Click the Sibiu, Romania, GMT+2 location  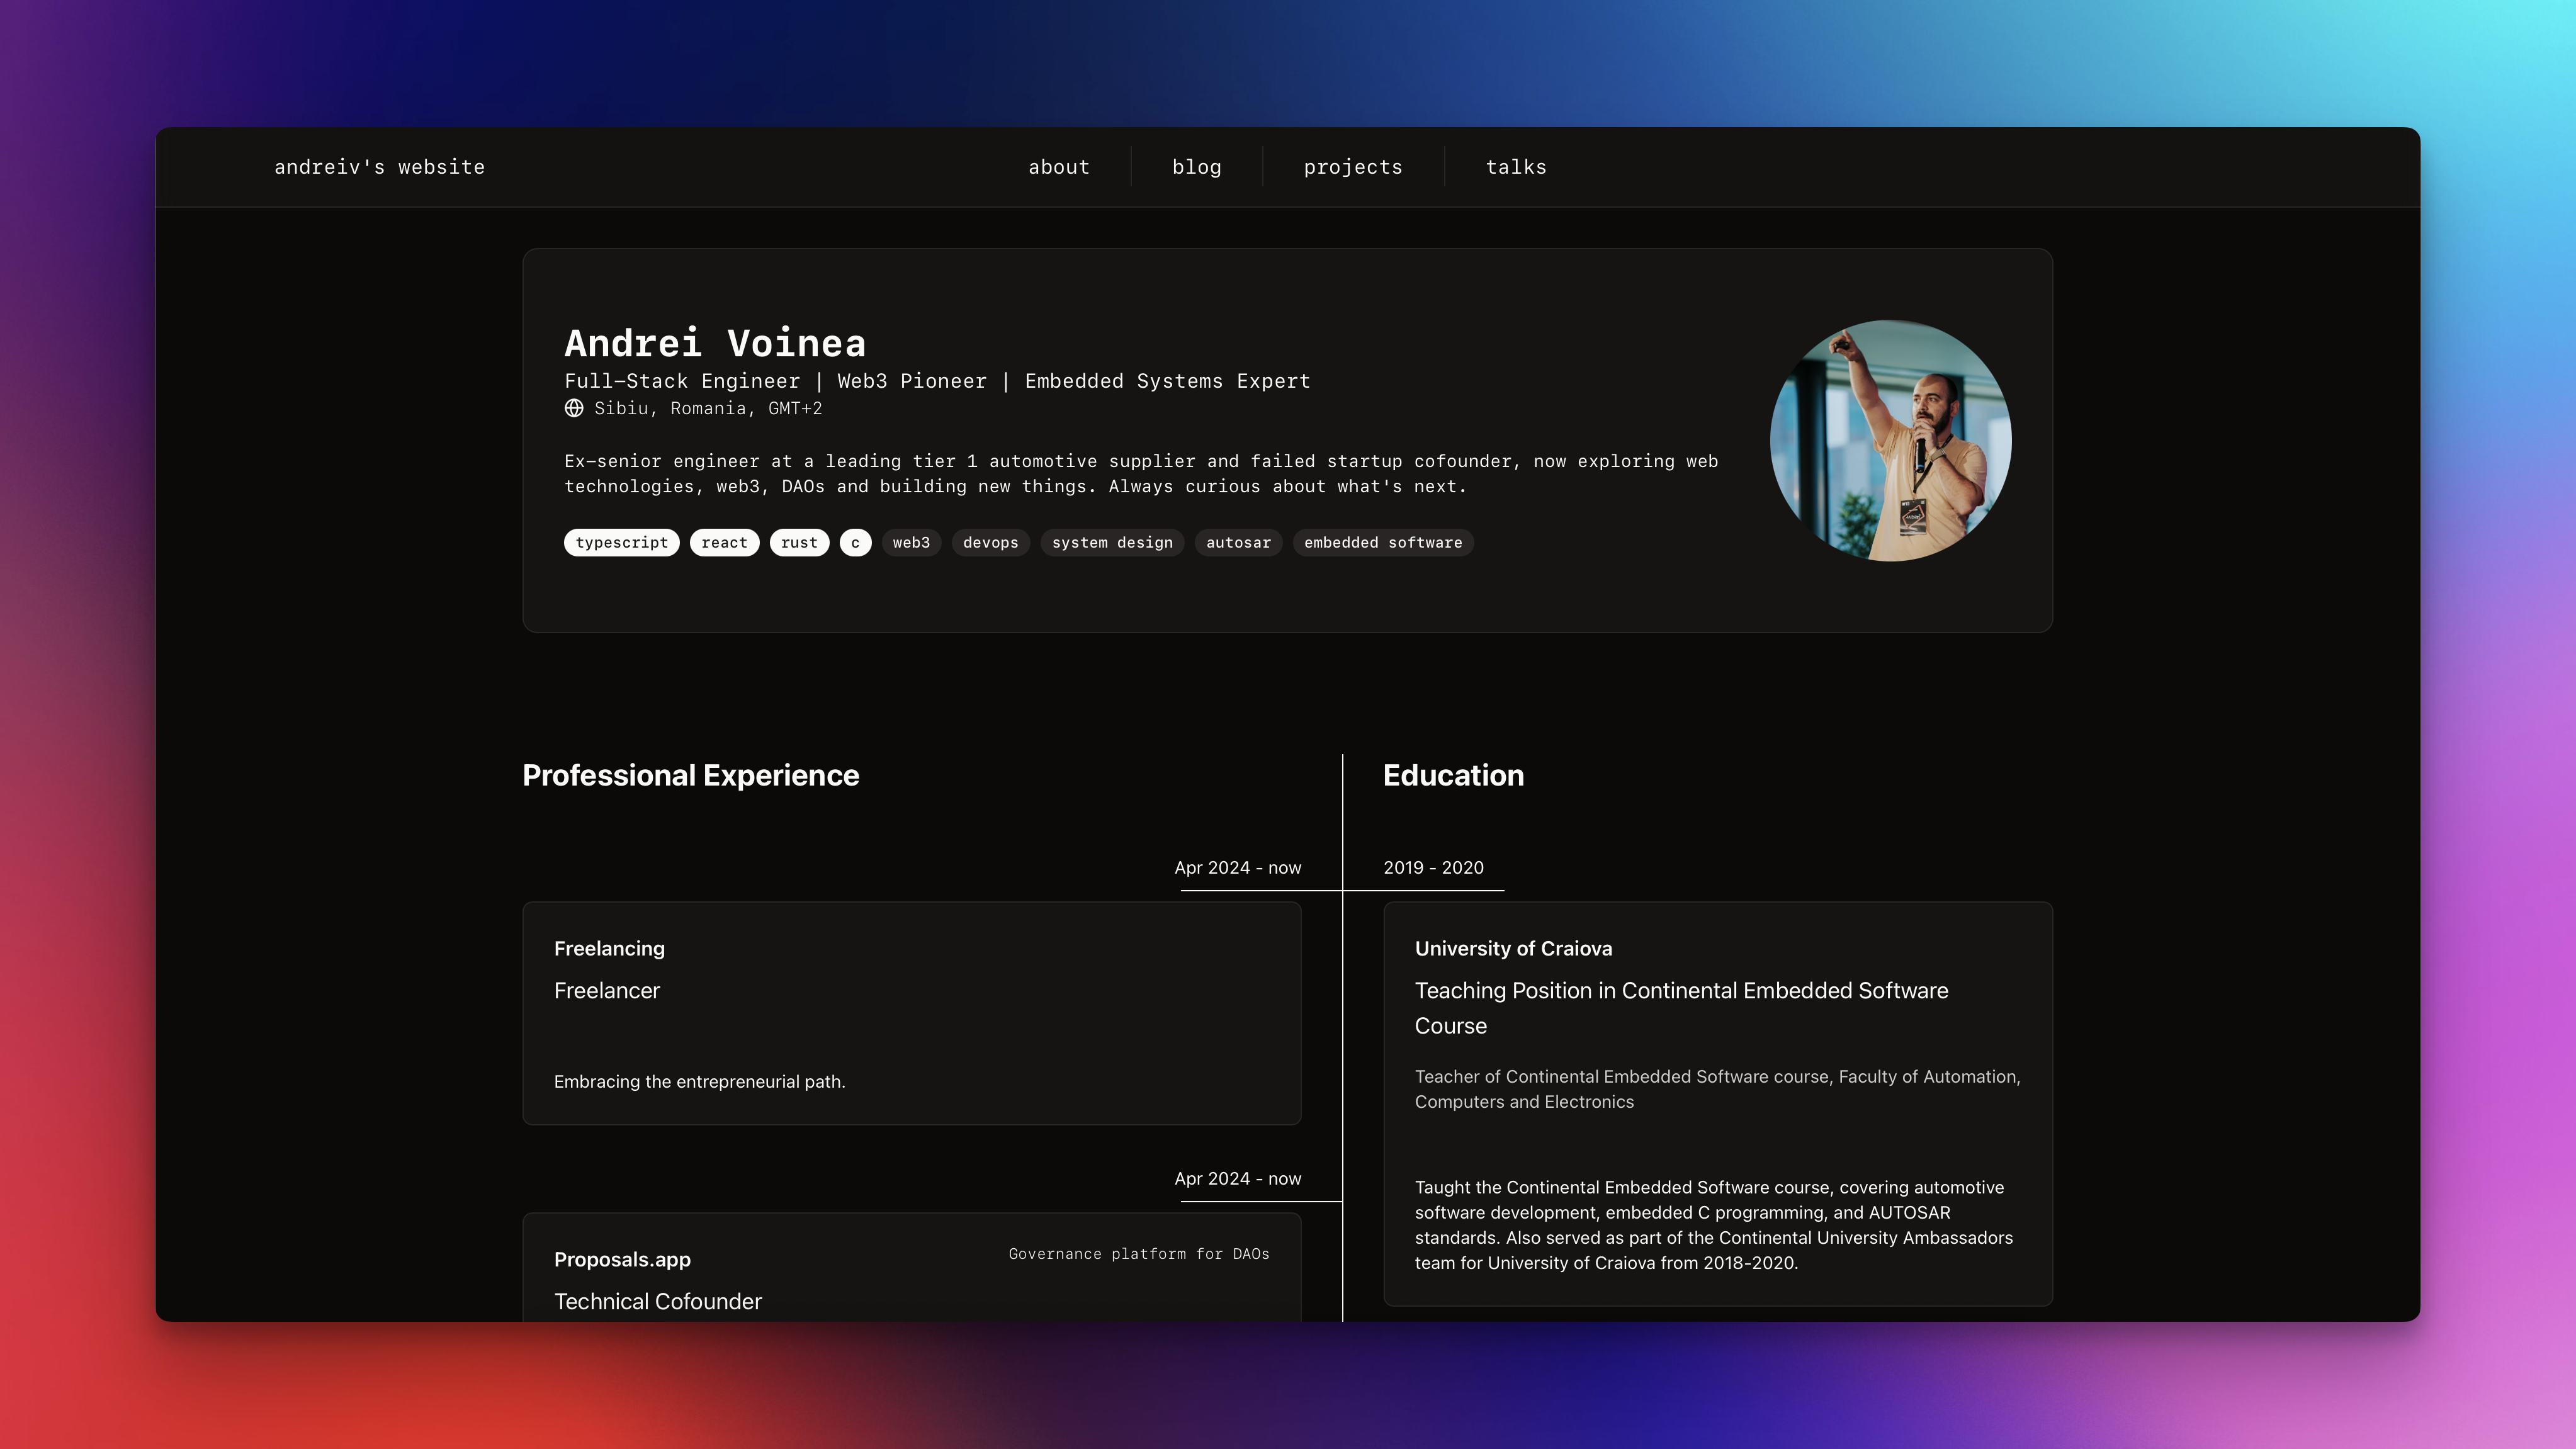pos(708,408)
